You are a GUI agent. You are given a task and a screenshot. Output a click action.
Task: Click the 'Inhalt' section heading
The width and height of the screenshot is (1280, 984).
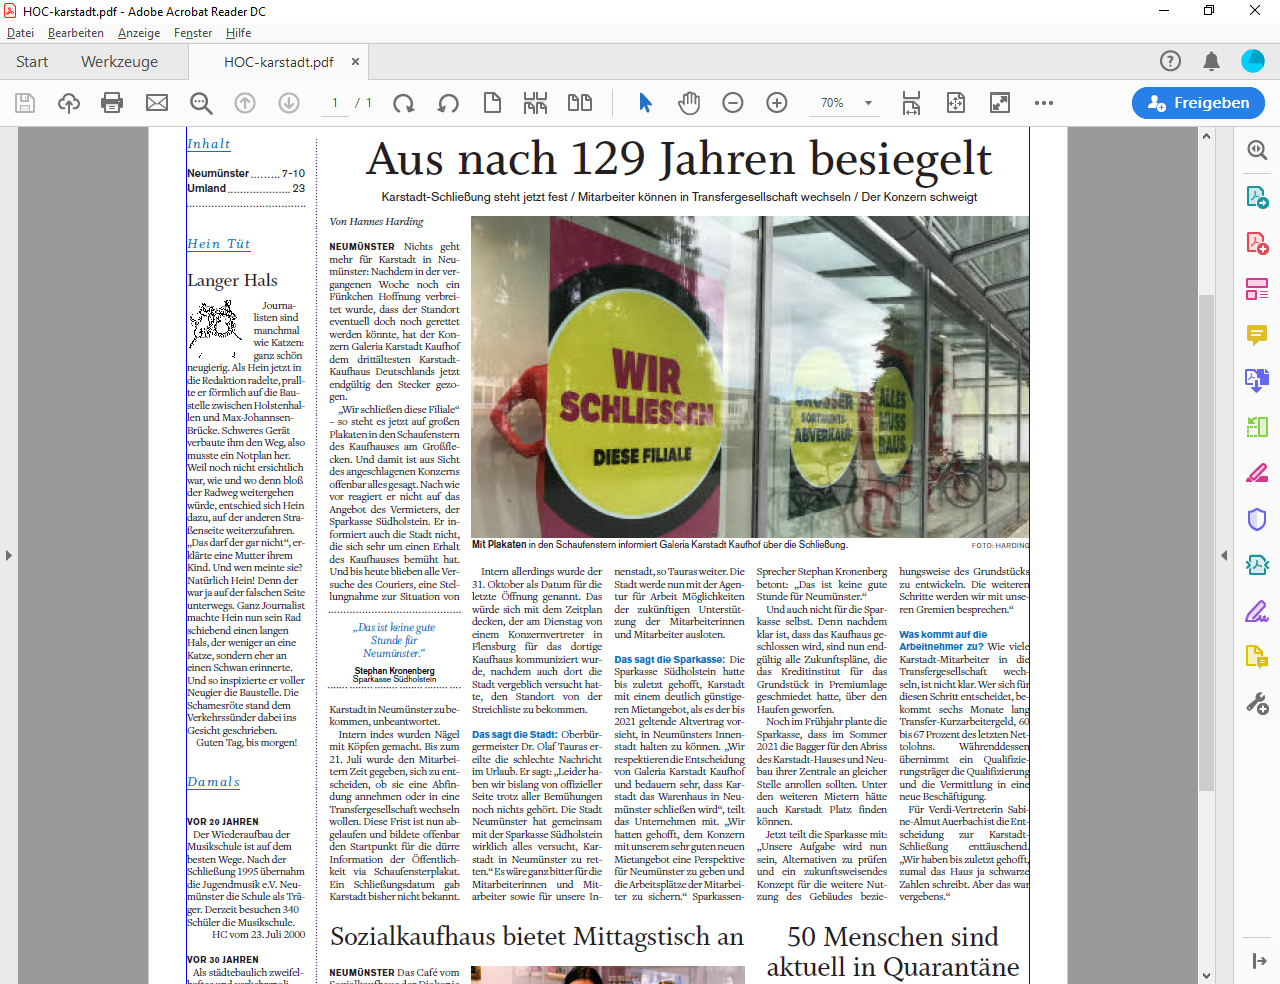(x=209, y=144)
